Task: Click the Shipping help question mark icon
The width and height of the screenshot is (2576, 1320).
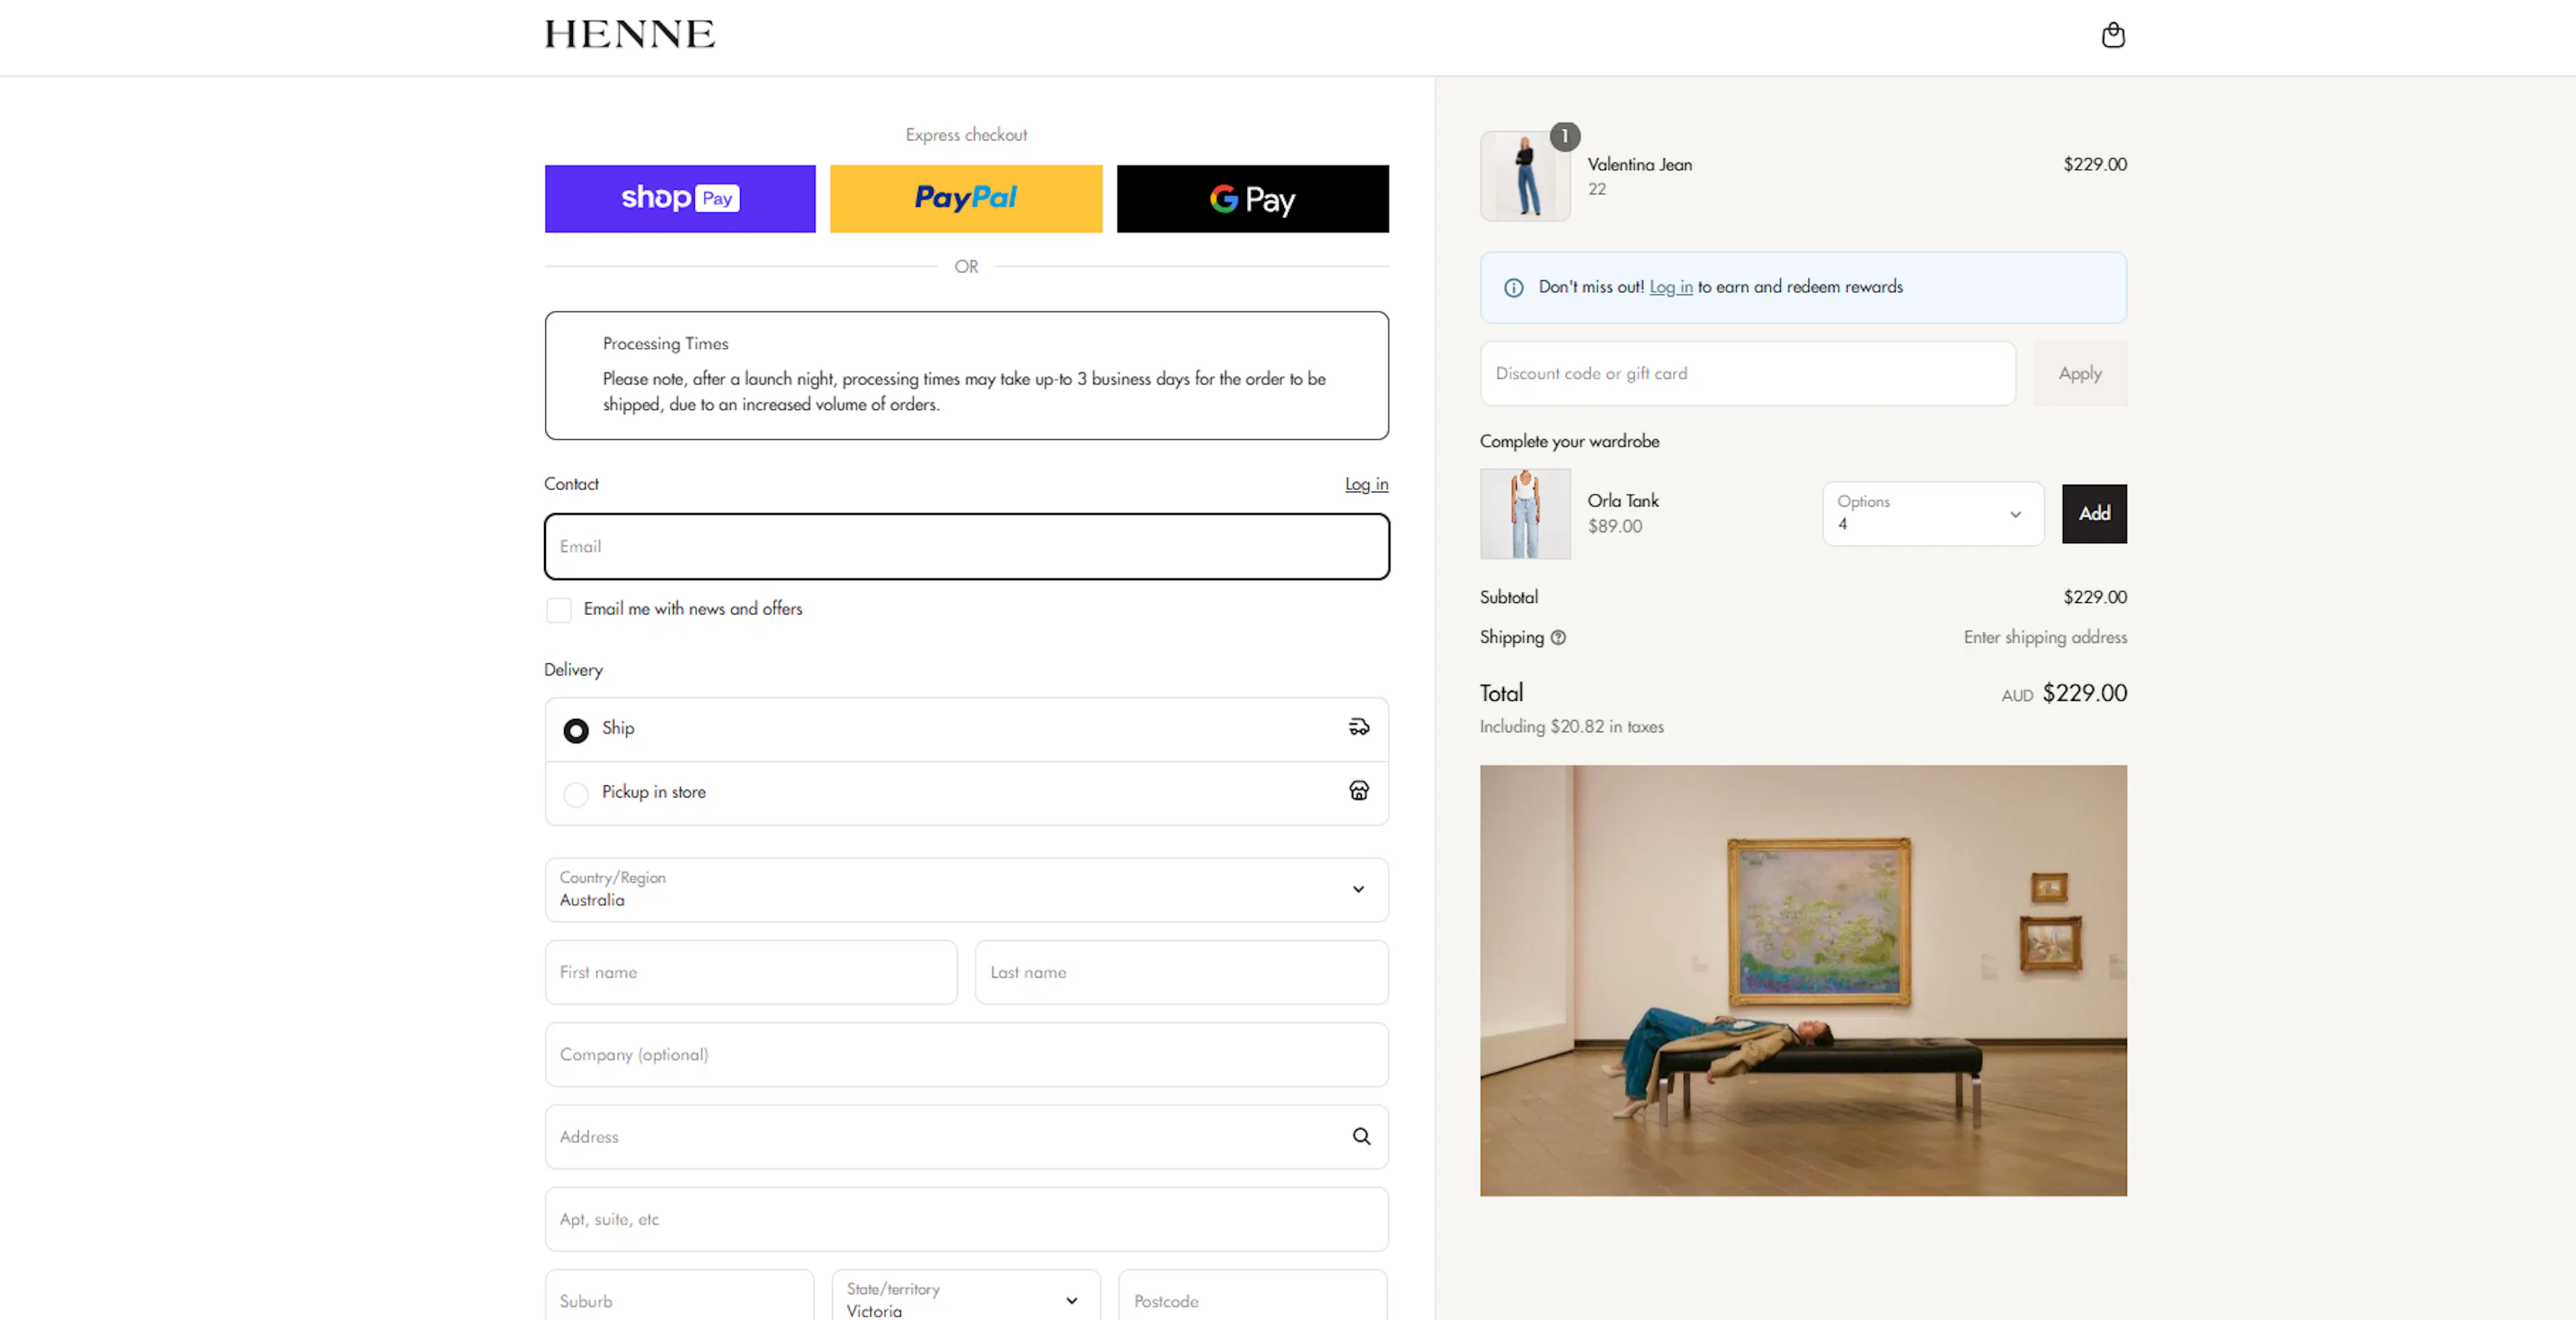Action: (x=1557, y=637)
